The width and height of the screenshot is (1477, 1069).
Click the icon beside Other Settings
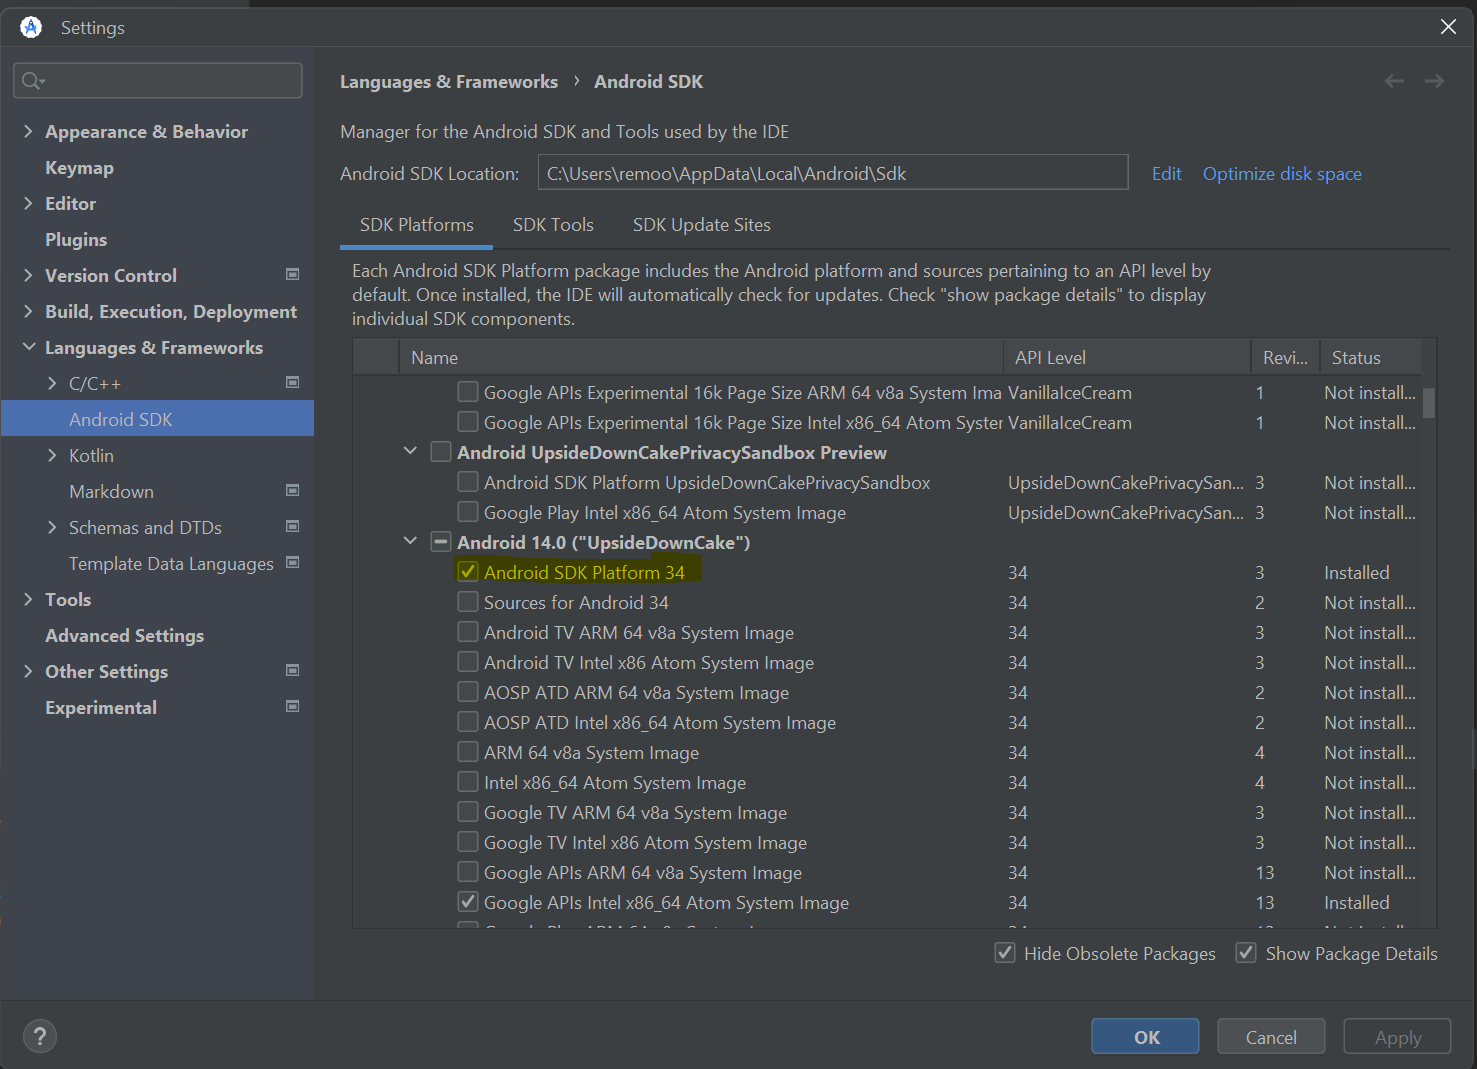tap(292, 670)
